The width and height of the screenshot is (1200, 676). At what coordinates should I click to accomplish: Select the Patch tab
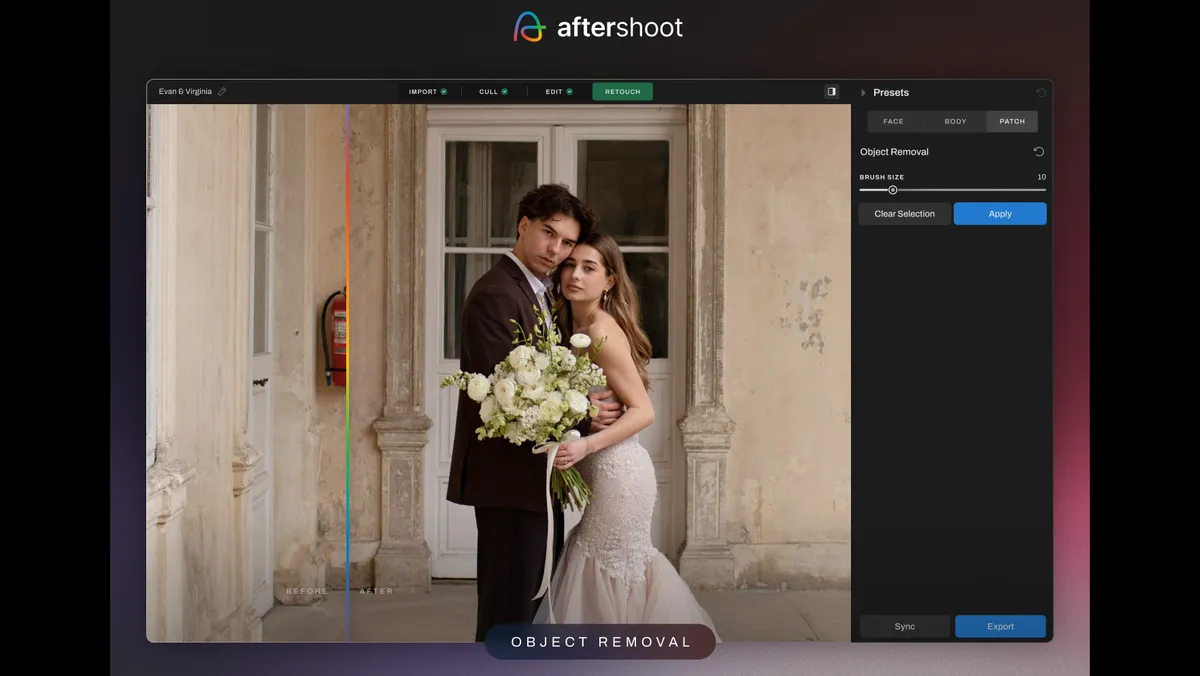[x=1012, y=122]
